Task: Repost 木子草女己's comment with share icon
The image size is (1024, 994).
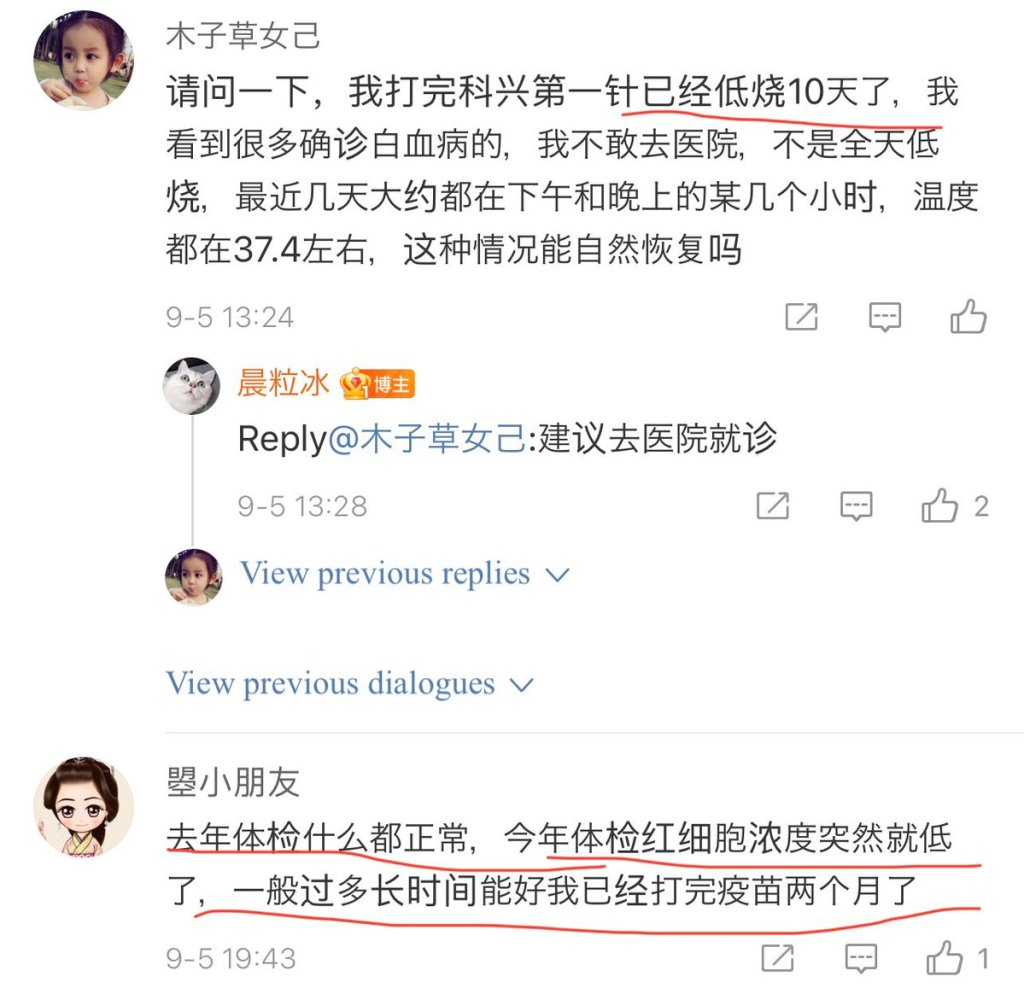Action: (x=801, y=317)
